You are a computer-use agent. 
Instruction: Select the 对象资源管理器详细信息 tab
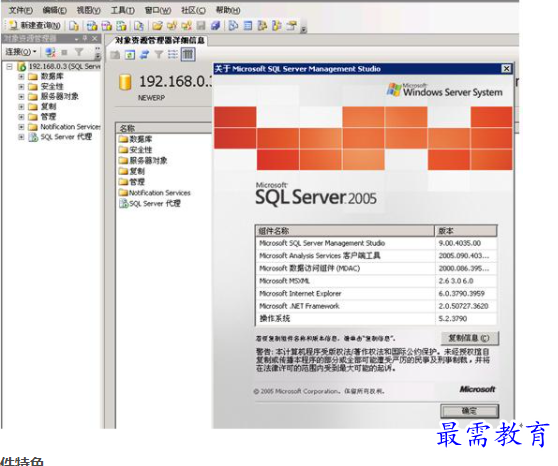(x=160, y=40)
